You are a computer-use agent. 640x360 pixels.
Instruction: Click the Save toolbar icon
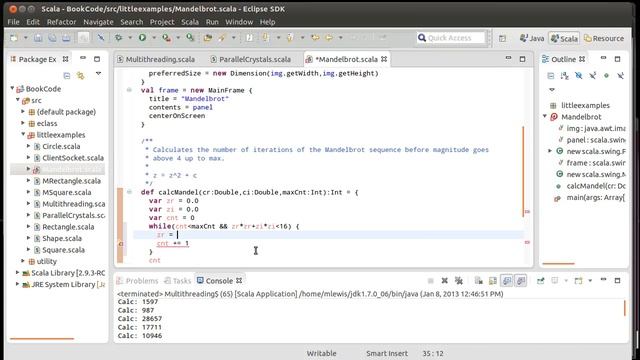point(38,38)
